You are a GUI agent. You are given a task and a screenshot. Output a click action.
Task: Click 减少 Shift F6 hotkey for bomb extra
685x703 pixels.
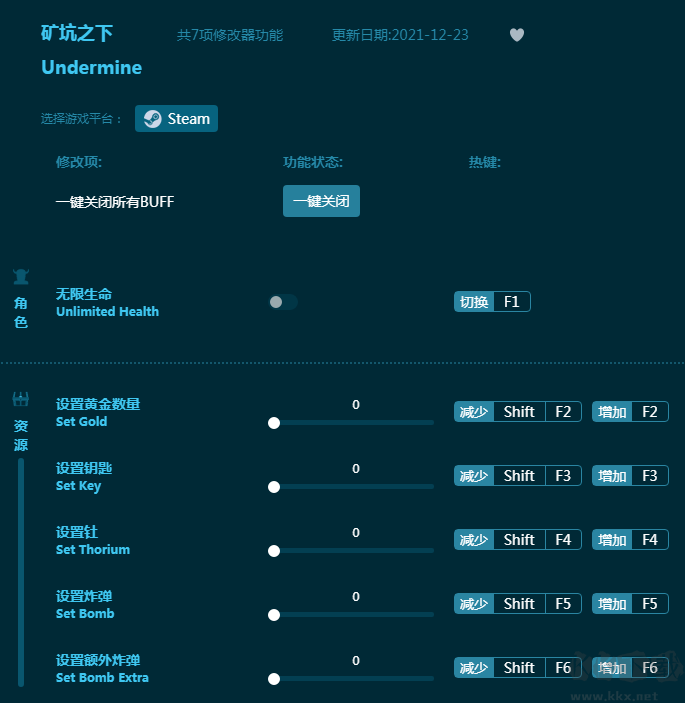tap(518, 668)
